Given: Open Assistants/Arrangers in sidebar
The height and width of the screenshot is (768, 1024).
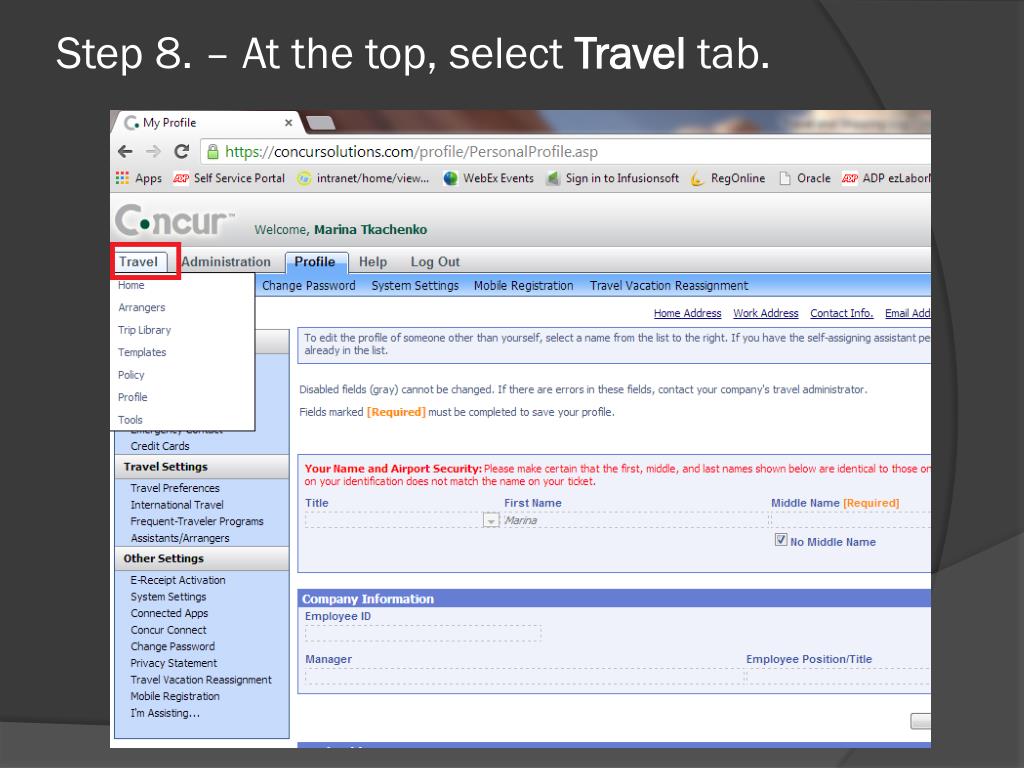Looking at the screenshot, I should coord(180,538).
